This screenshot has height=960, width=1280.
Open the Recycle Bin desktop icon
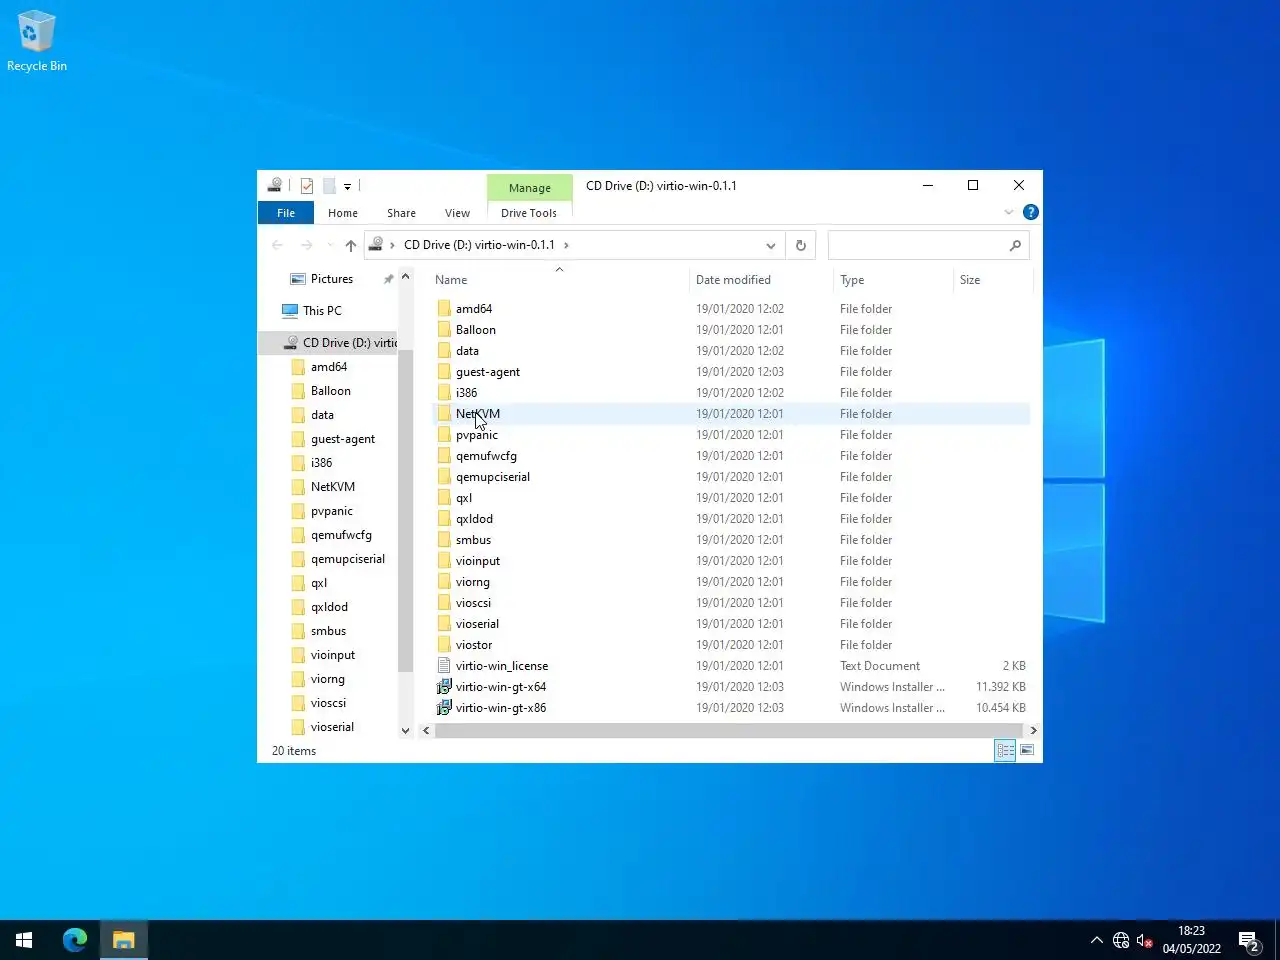point(37,41)
